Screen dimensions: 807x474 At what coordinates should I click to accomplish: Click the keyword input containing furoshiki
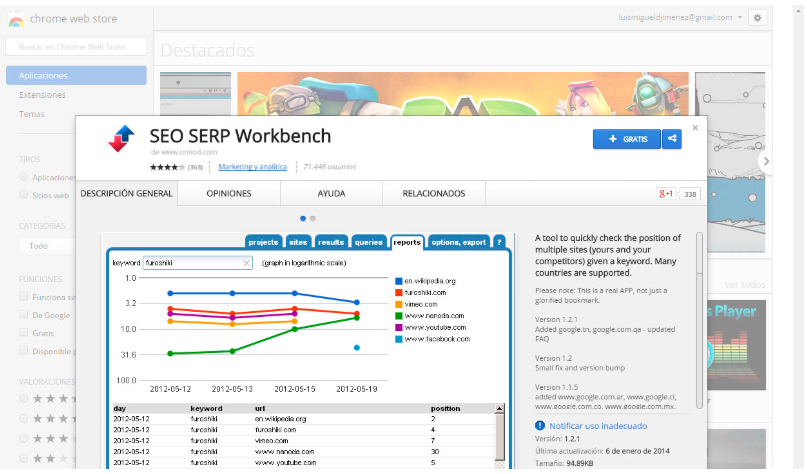(x=198, y=263)
